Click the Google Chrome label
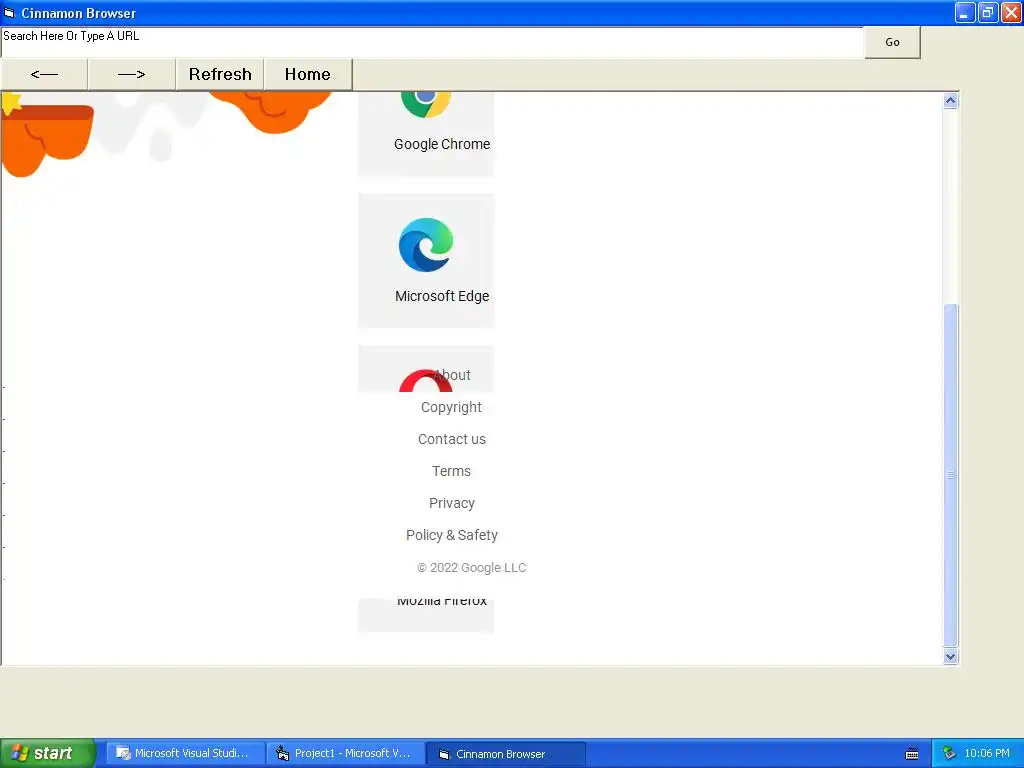The width and height of the screenshot is (1024, 768). (442, 144)
